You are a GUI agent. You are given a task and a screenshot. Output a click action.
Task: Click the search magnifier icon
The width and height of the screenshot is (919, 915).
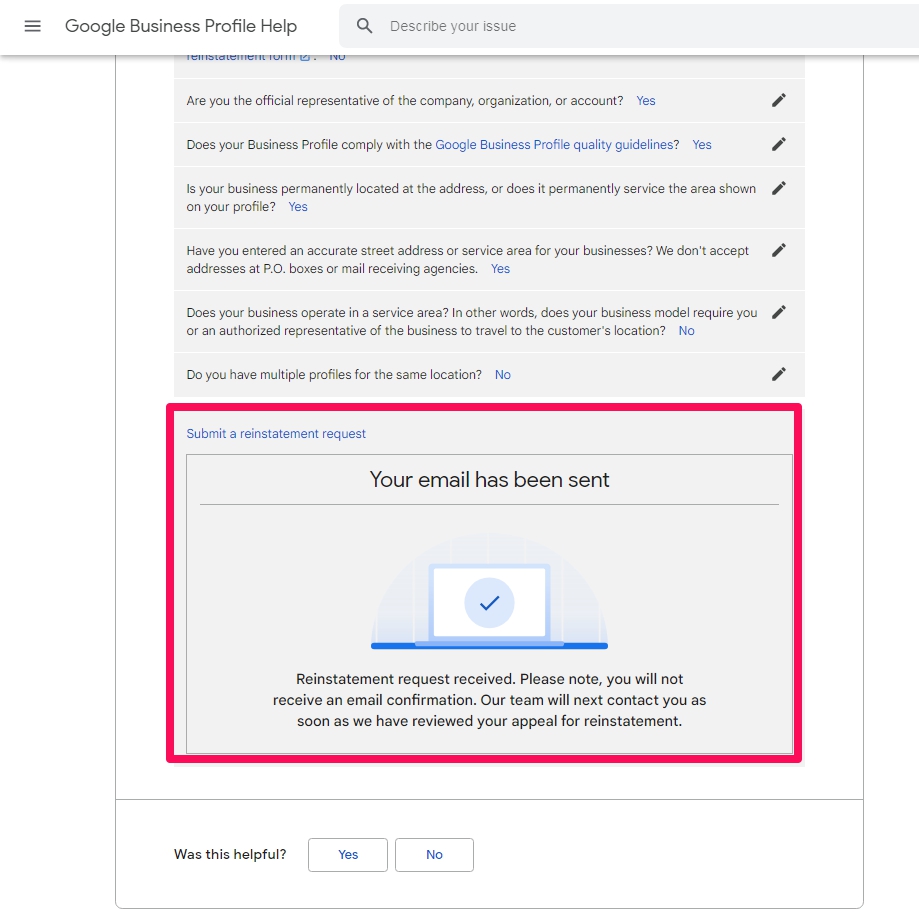[365, 26]
